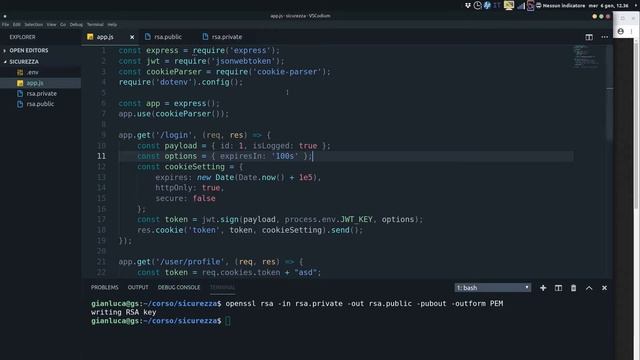The width and height of the screenshot is (640, 360).
Task: Switch to the rsa.private editor tab
Action: click(227, 37)
